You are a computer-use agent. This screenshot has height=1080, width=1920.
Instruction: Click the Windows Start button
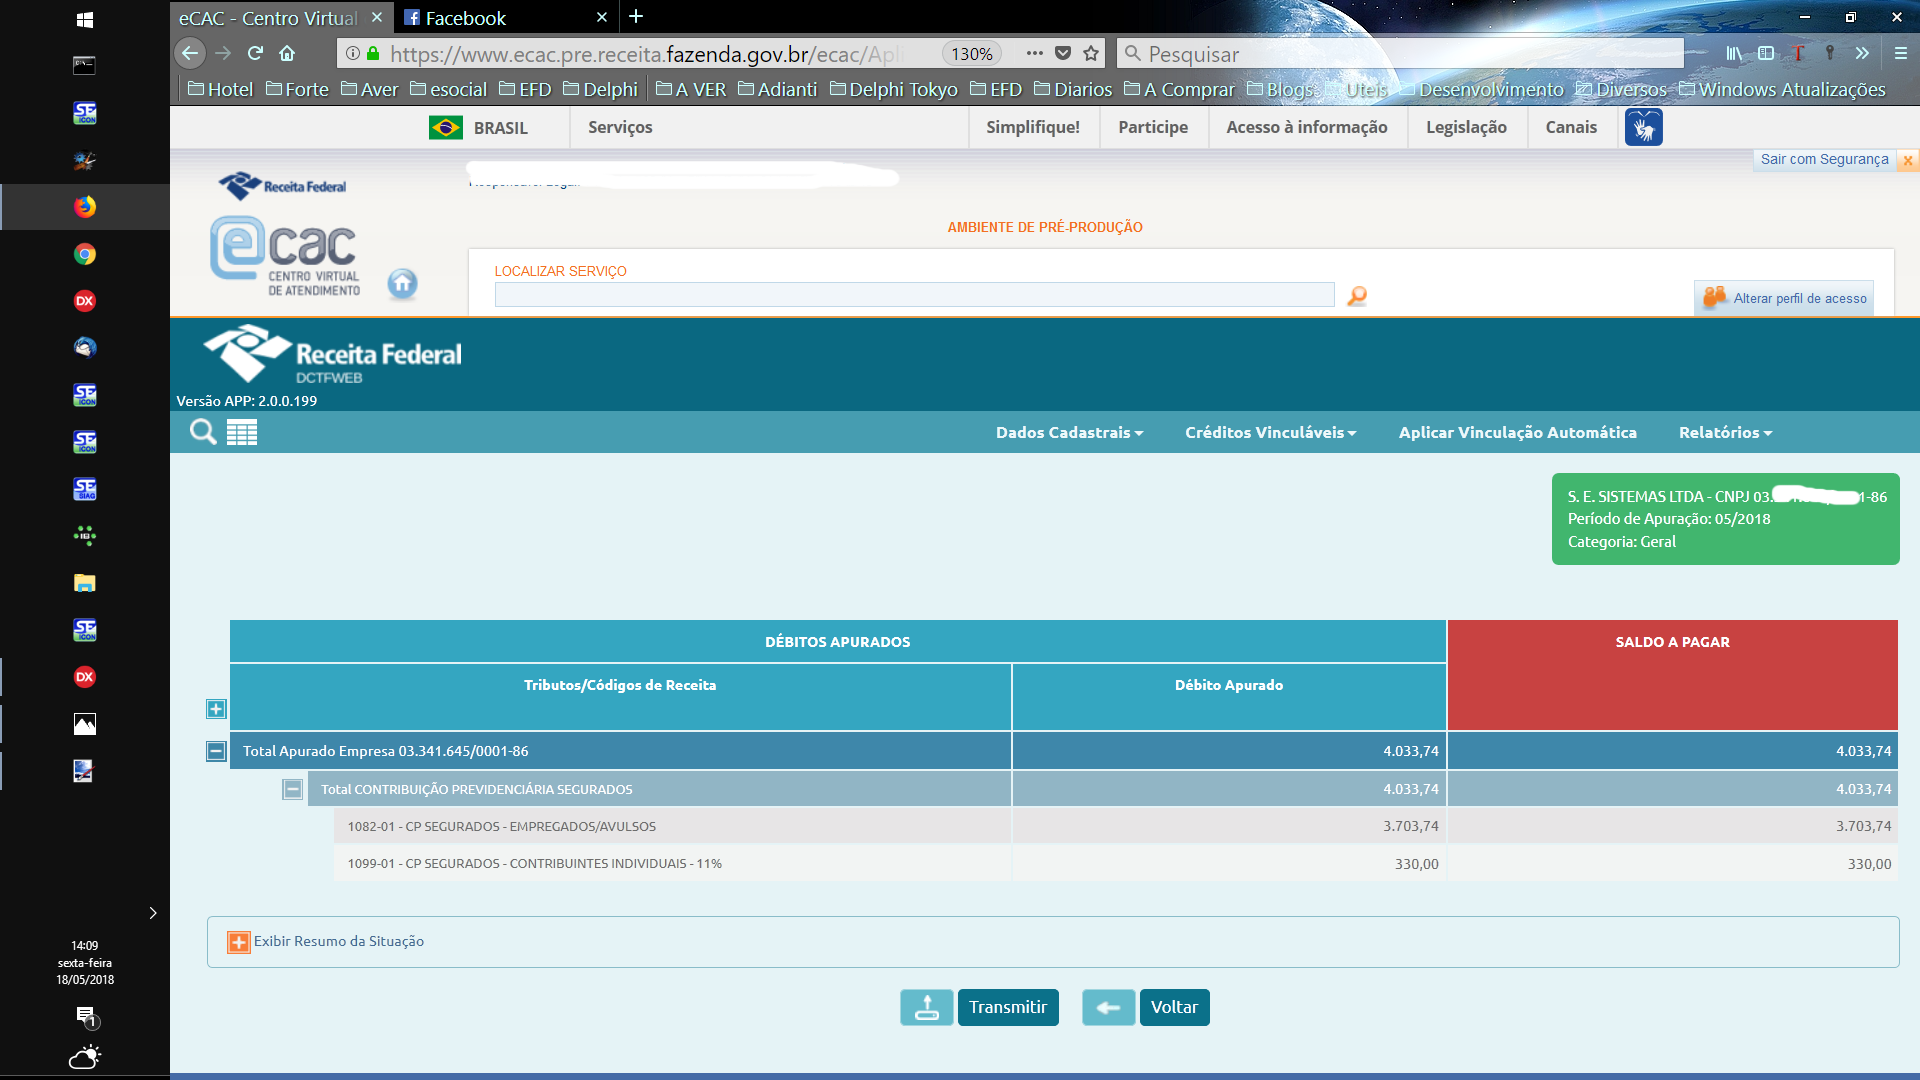point(85,19)
